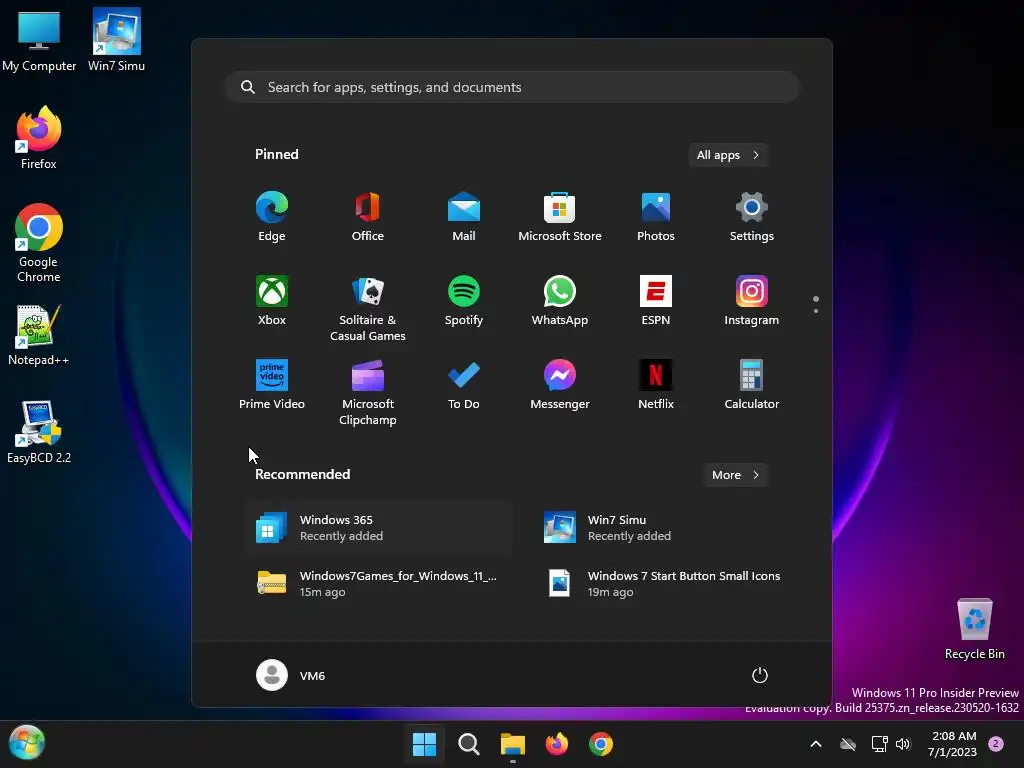Launch Netflix
This screenshot has height=768, width=1024.
click(656, 385)
